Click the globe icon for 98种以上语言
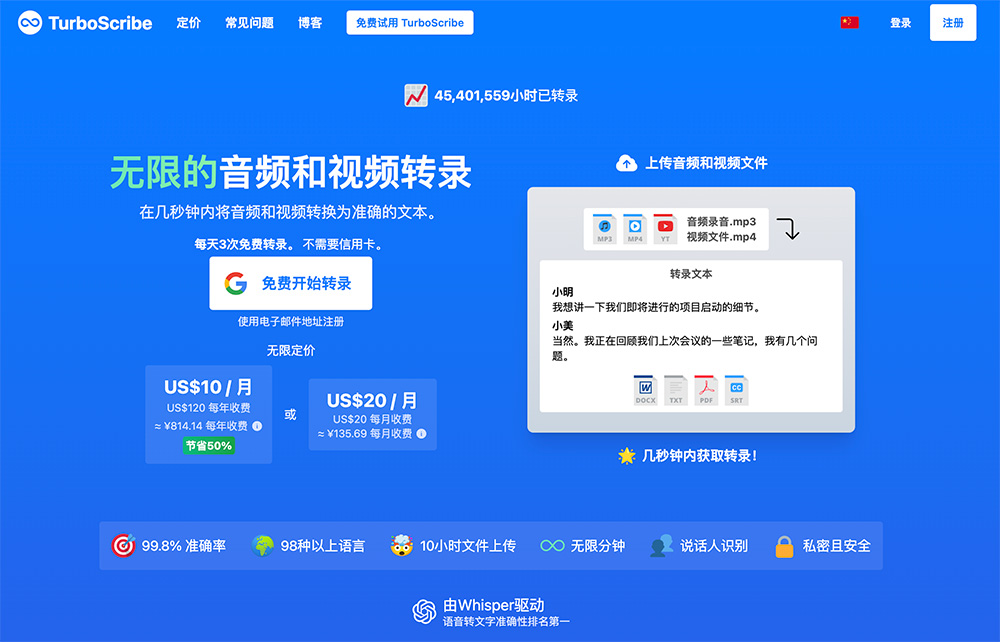The image size is (1000, 642). click(x=263, y=546)
